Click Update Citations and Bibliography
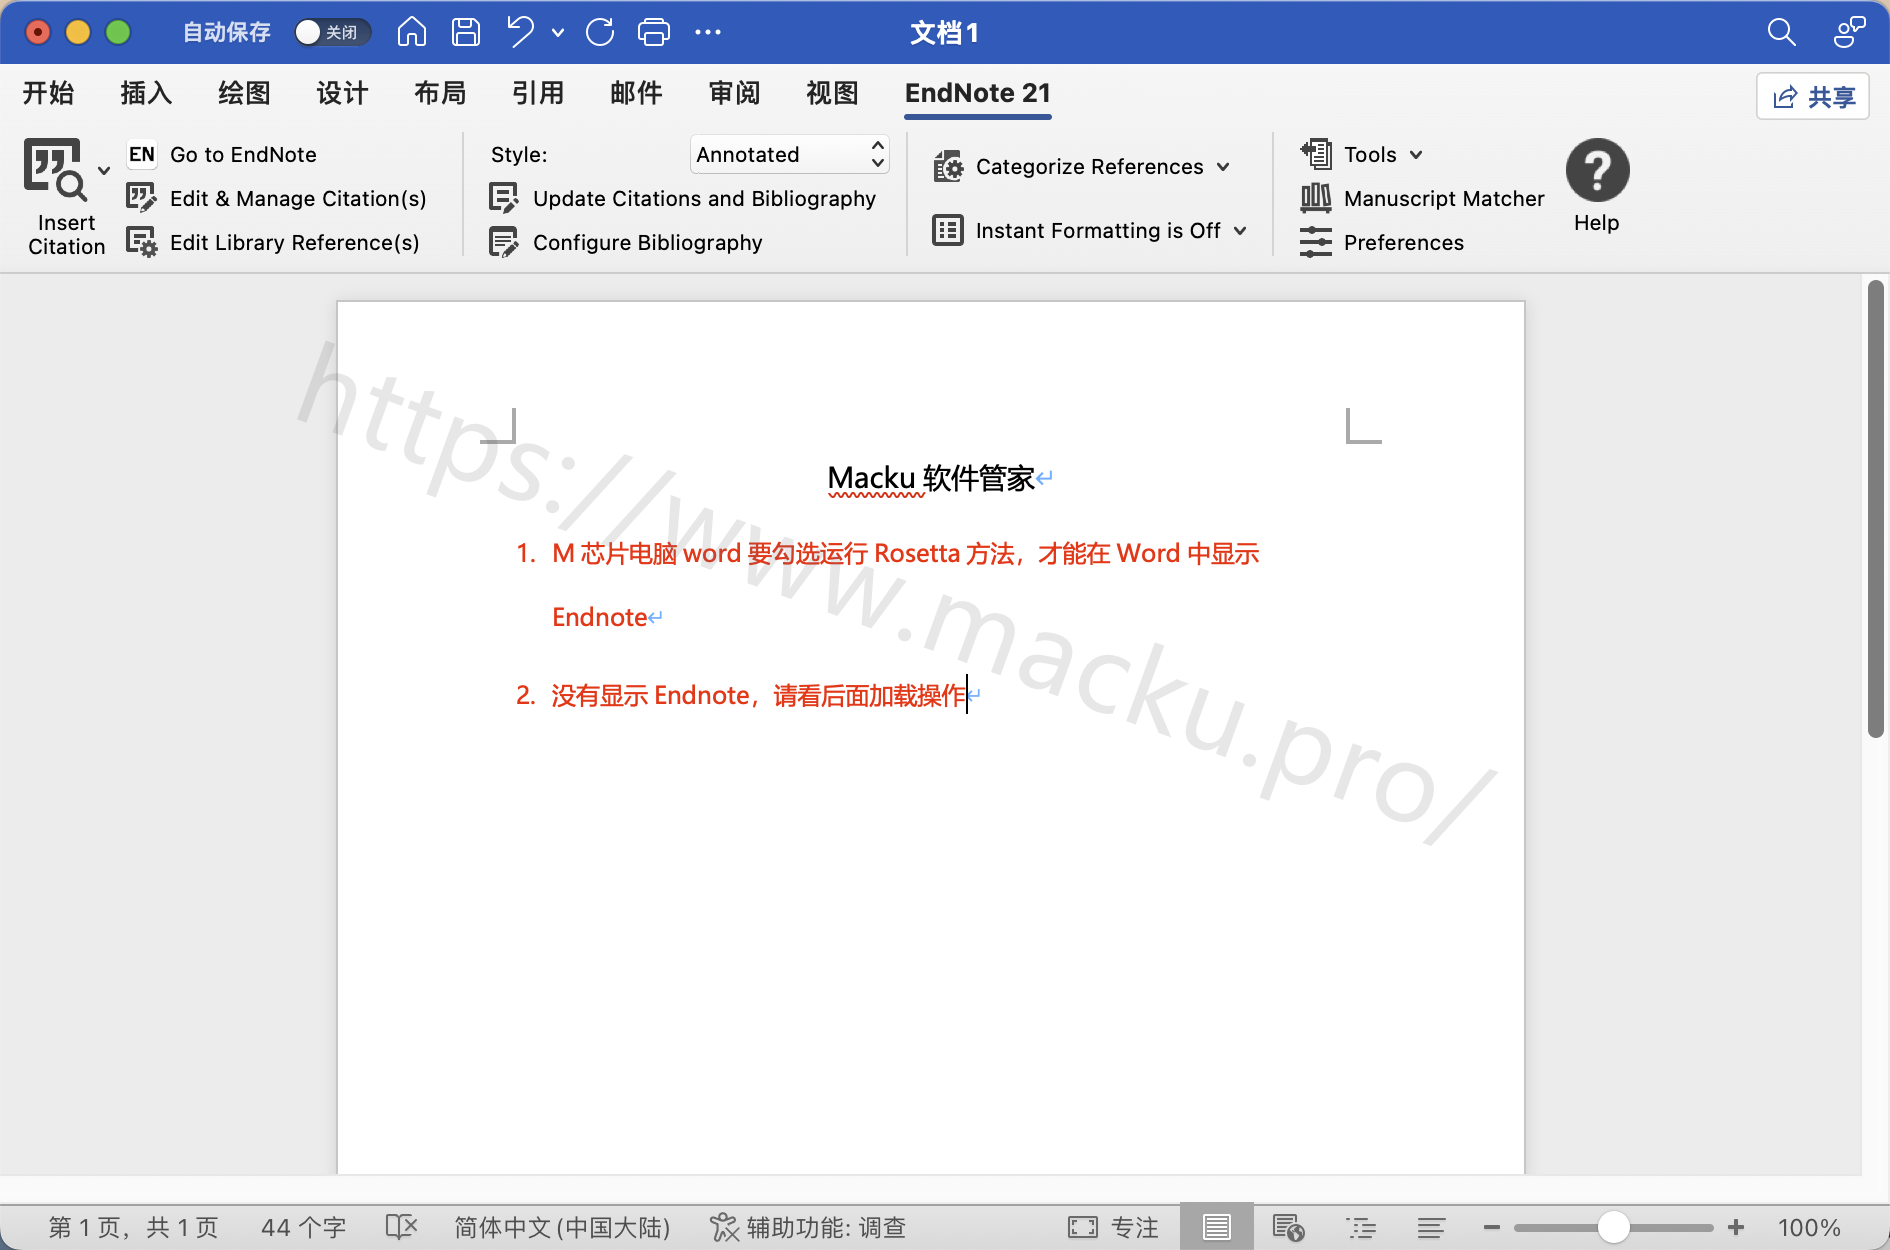 (x=683, y=198)
